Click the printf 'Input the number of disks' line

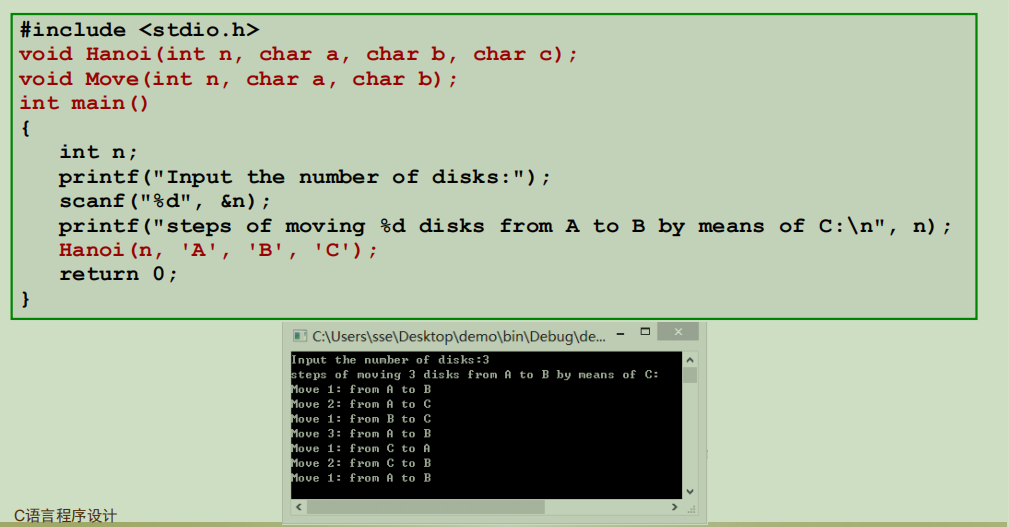[x=305, y=177]
